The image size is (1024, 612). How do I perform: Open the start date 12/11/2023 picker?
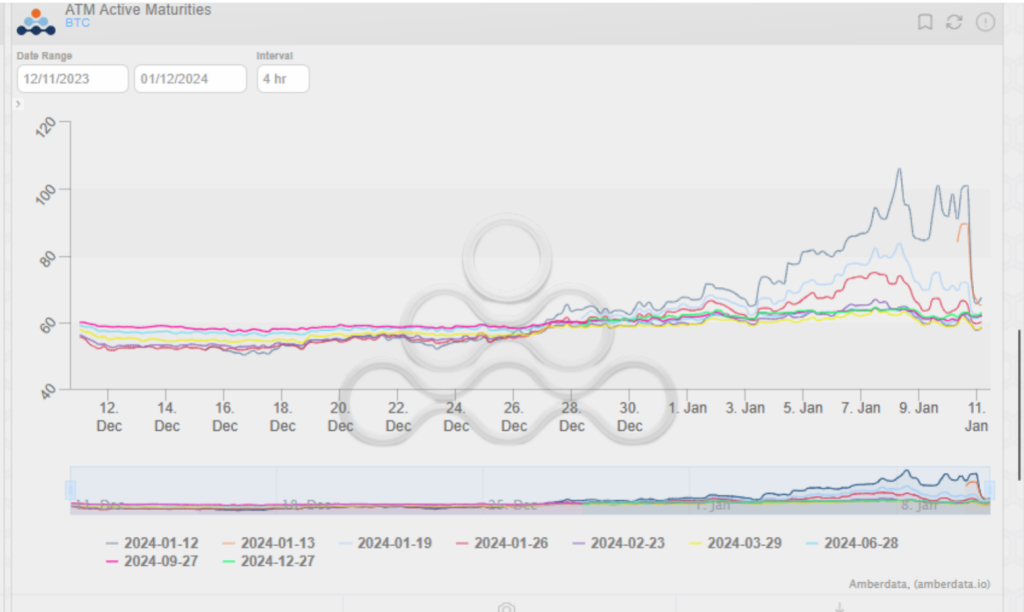[72, 79]
